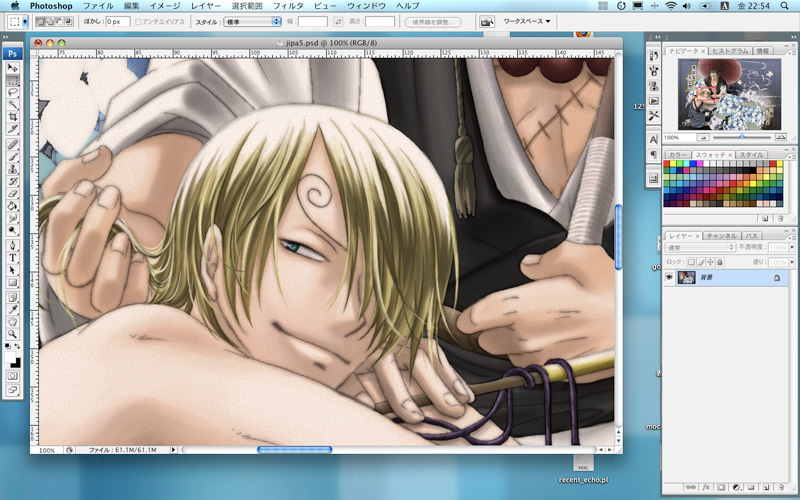Select the Zoom tool
The width and height of the screenshot is (800, 500).
pos(12,334)
